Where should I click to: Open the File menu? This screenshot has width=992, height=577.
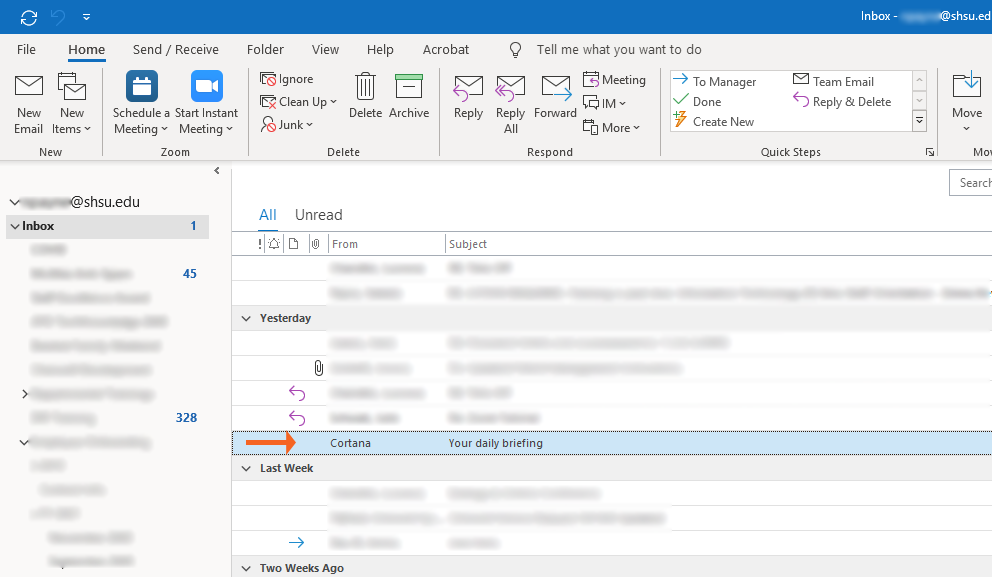point(26,50)
